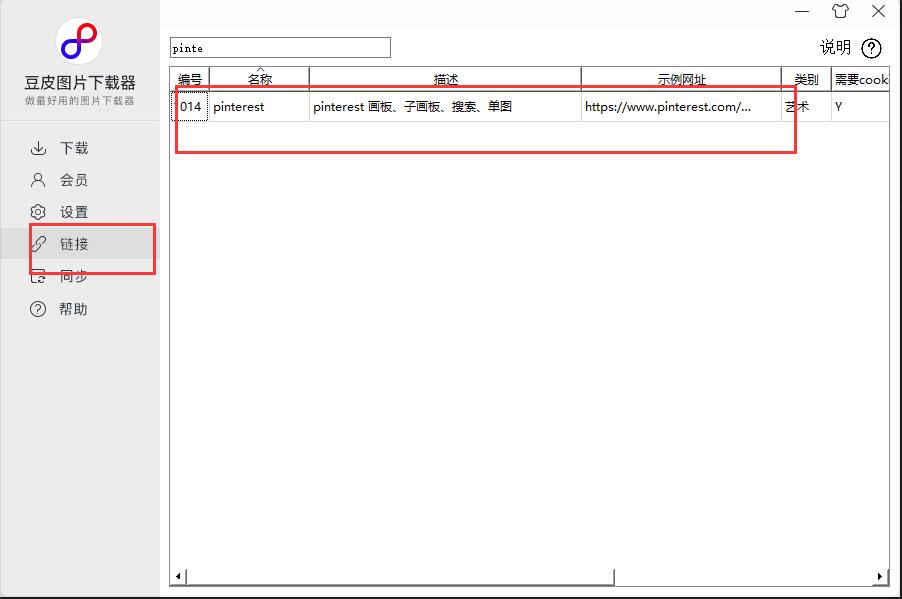
Task: Click the download arrow icon in sidebar
Action: click(x=38, y=148)
